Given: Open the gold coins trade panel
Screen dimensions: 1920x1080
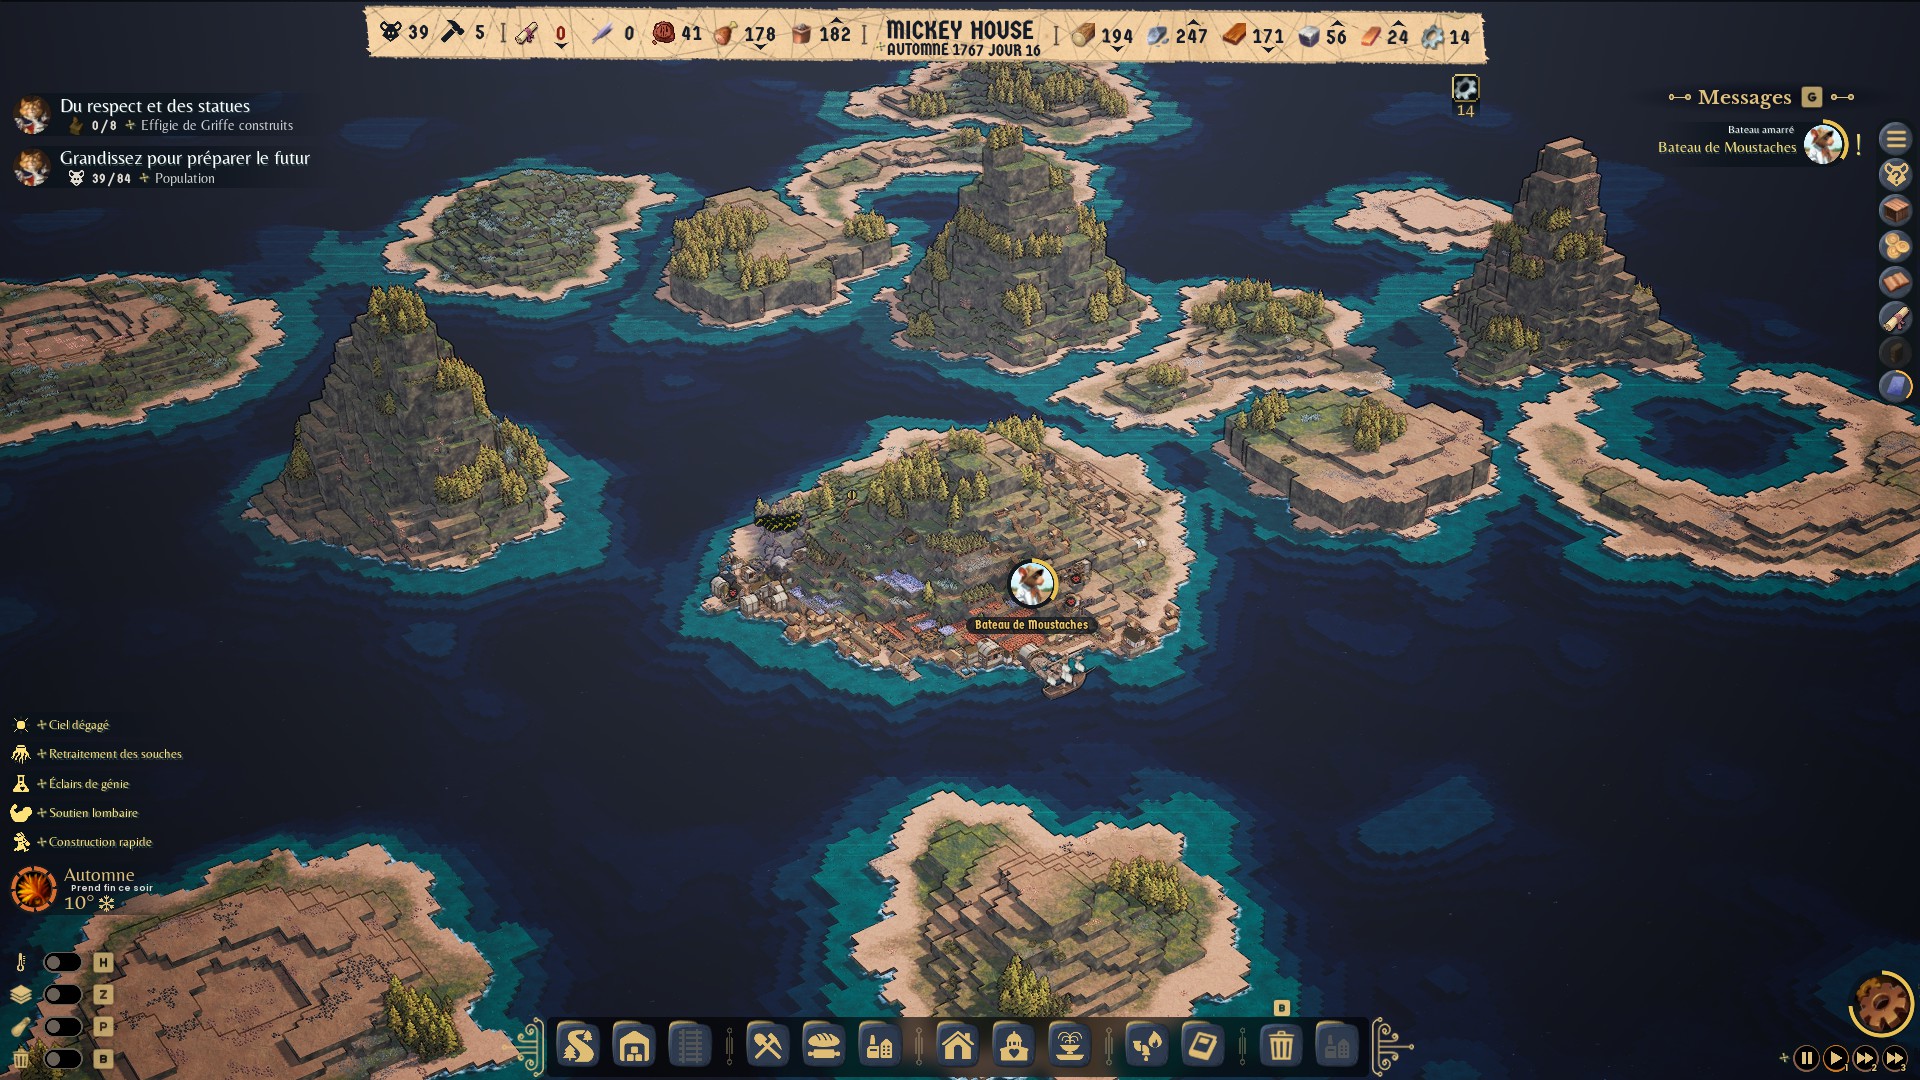Looking at the screenshot, I should click(1895, 246).
